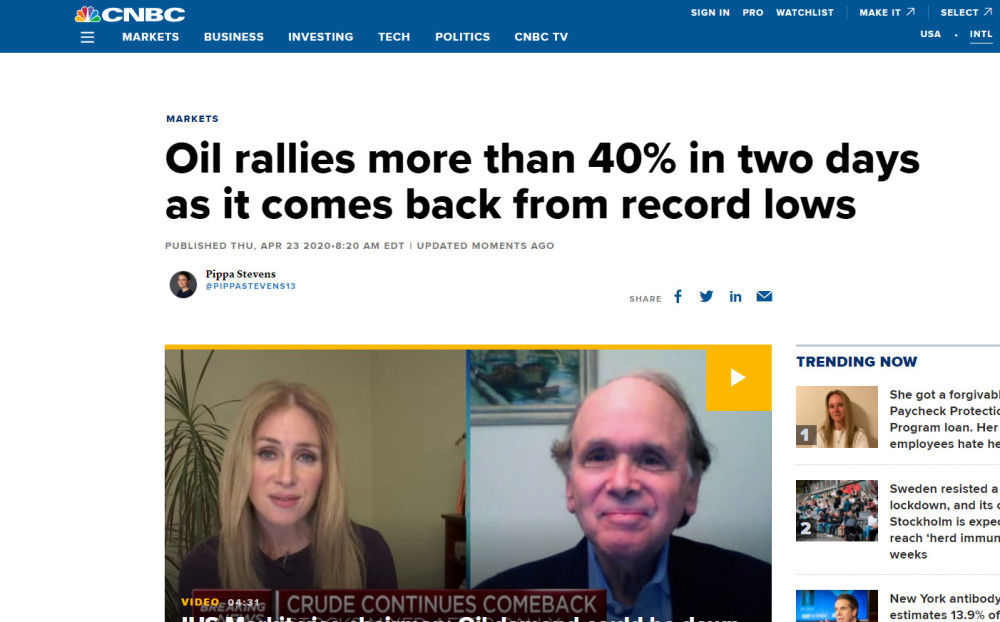
Task: Open trending story one thumbnail
Action: click(x=837, y=417)
